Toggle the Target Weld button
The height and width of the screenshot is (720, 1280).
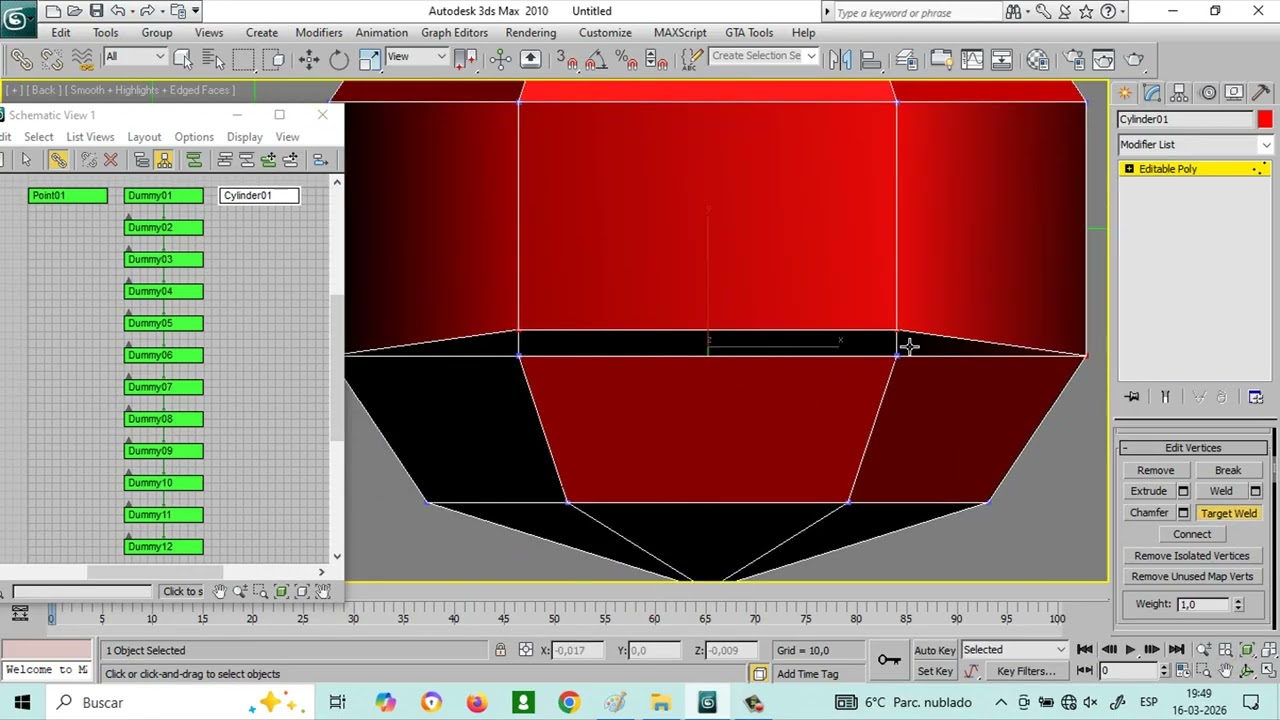coord(1229,513)
